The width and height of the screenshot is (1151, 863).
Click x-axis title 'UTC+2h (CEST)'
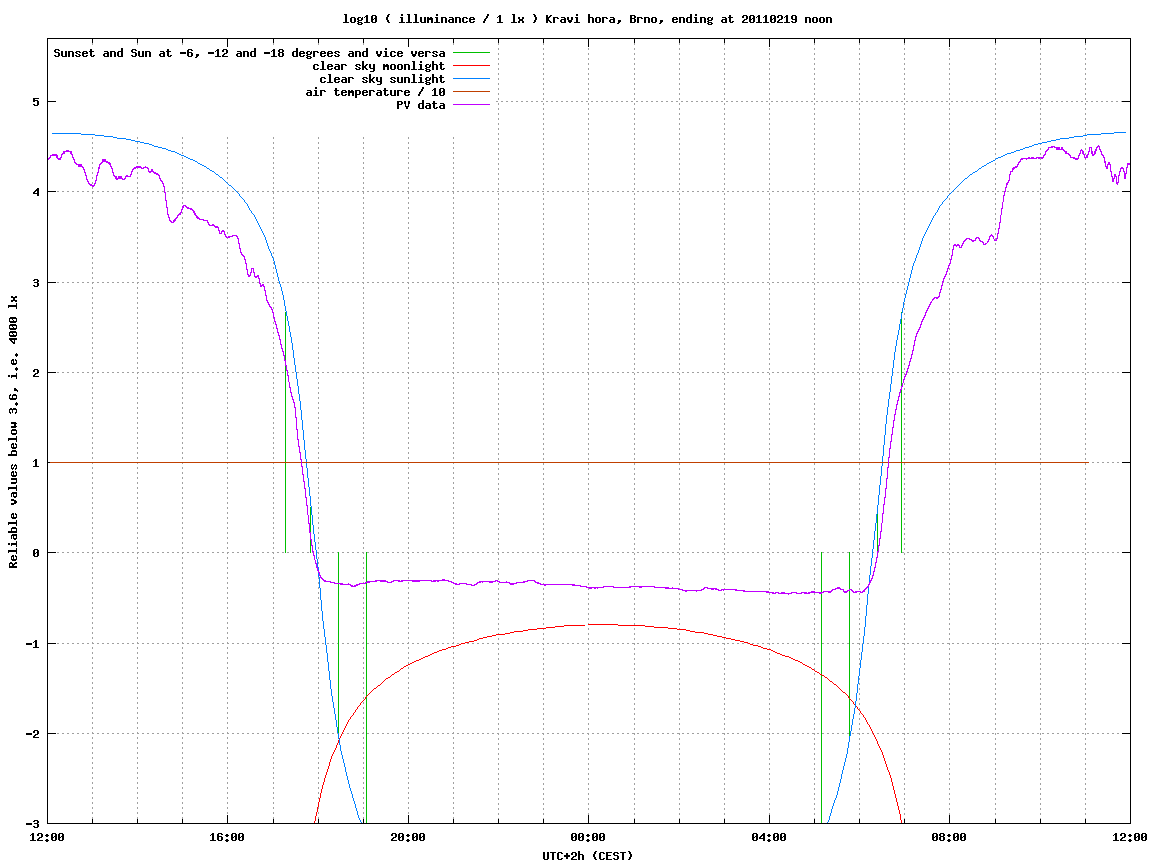tap(587, 855)
